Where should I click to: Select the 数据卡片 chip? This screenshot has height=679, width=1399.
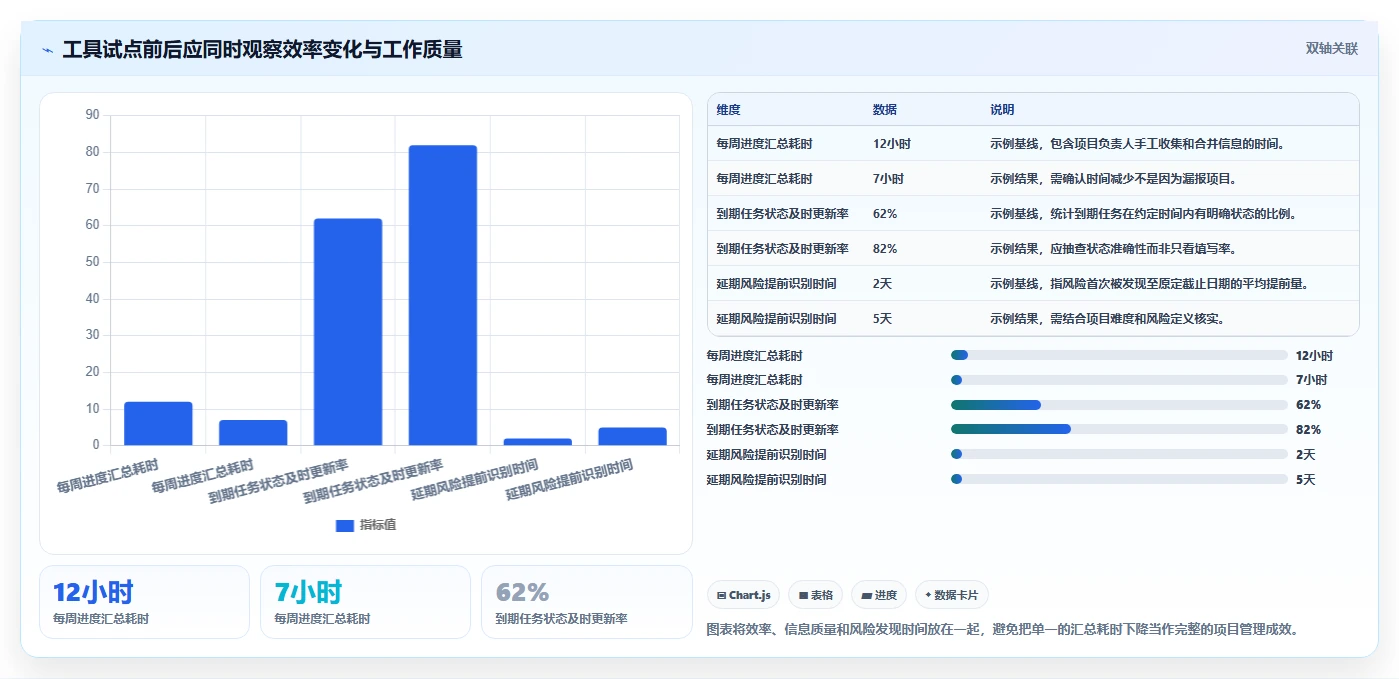pyautogui.click(x=952, y=595)
